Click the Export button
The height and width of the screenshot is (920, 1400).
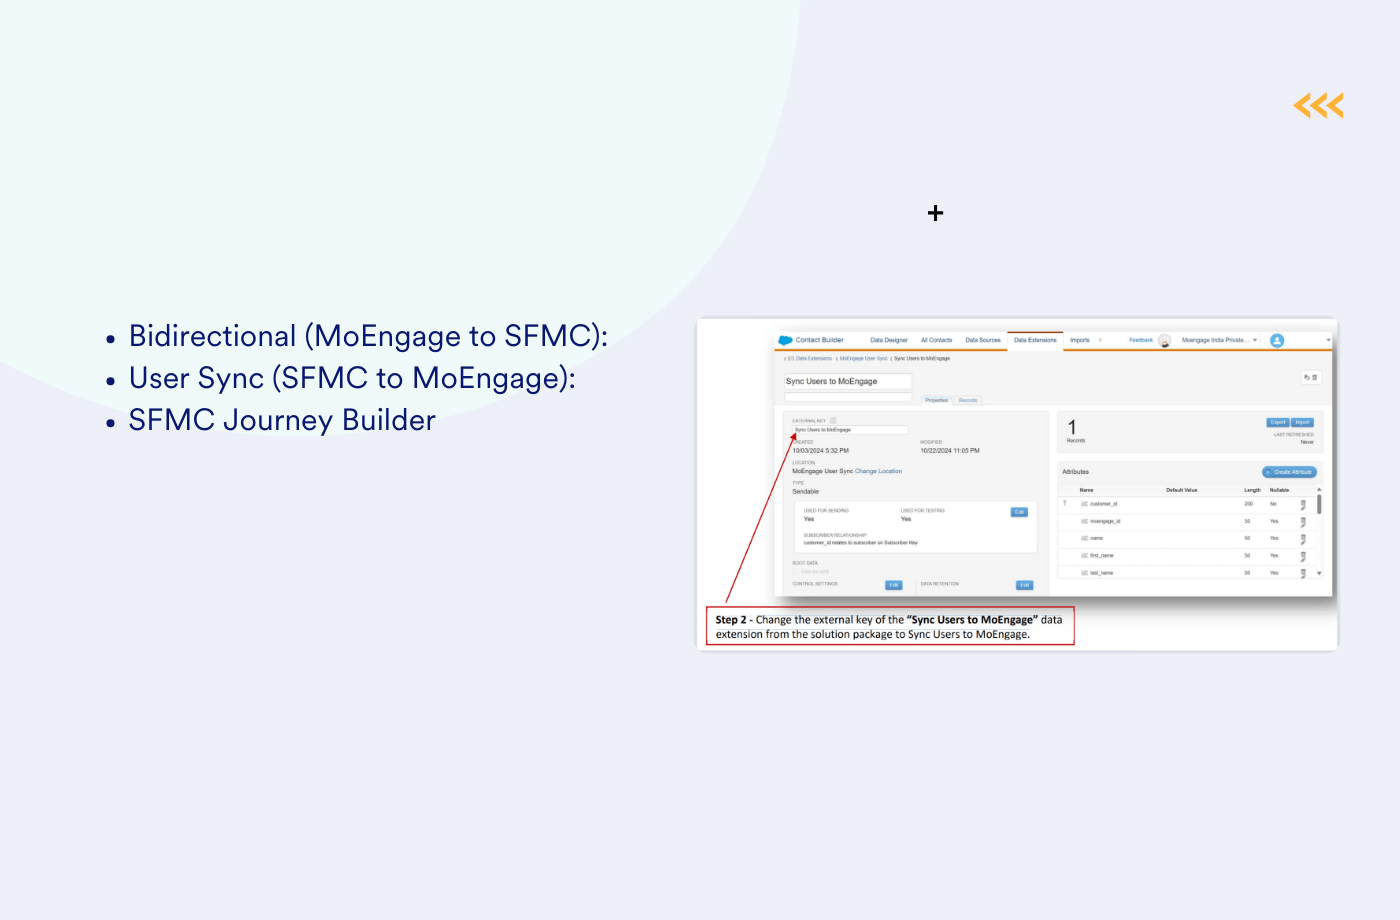pyautogui.click(x=1278, y=422)
